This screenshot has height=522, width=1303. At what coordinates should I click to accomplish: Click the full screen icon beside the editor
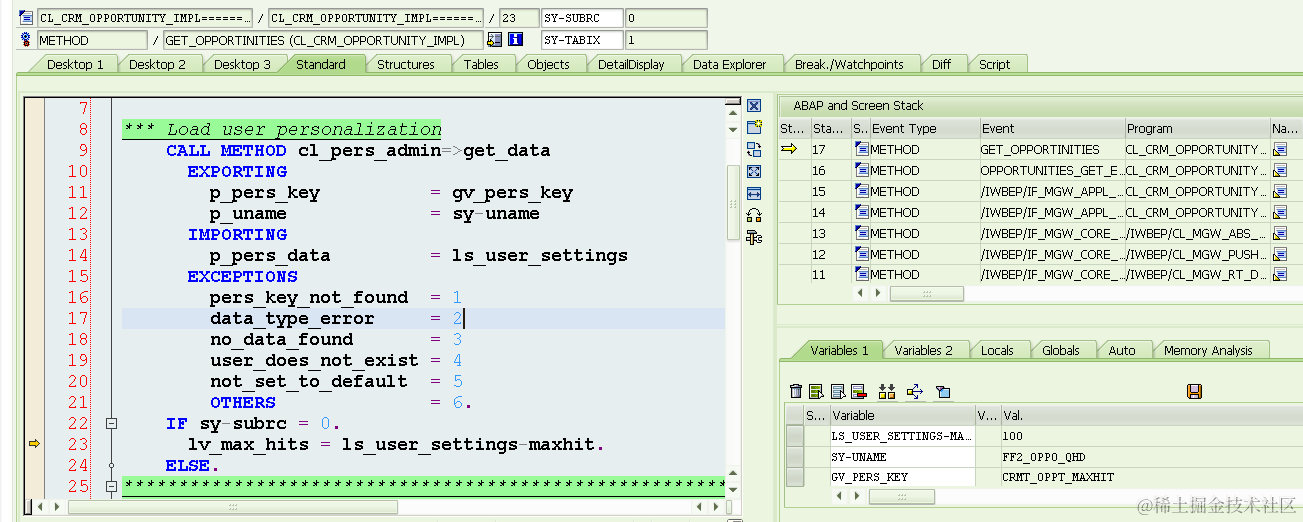(x=754, y=171)
